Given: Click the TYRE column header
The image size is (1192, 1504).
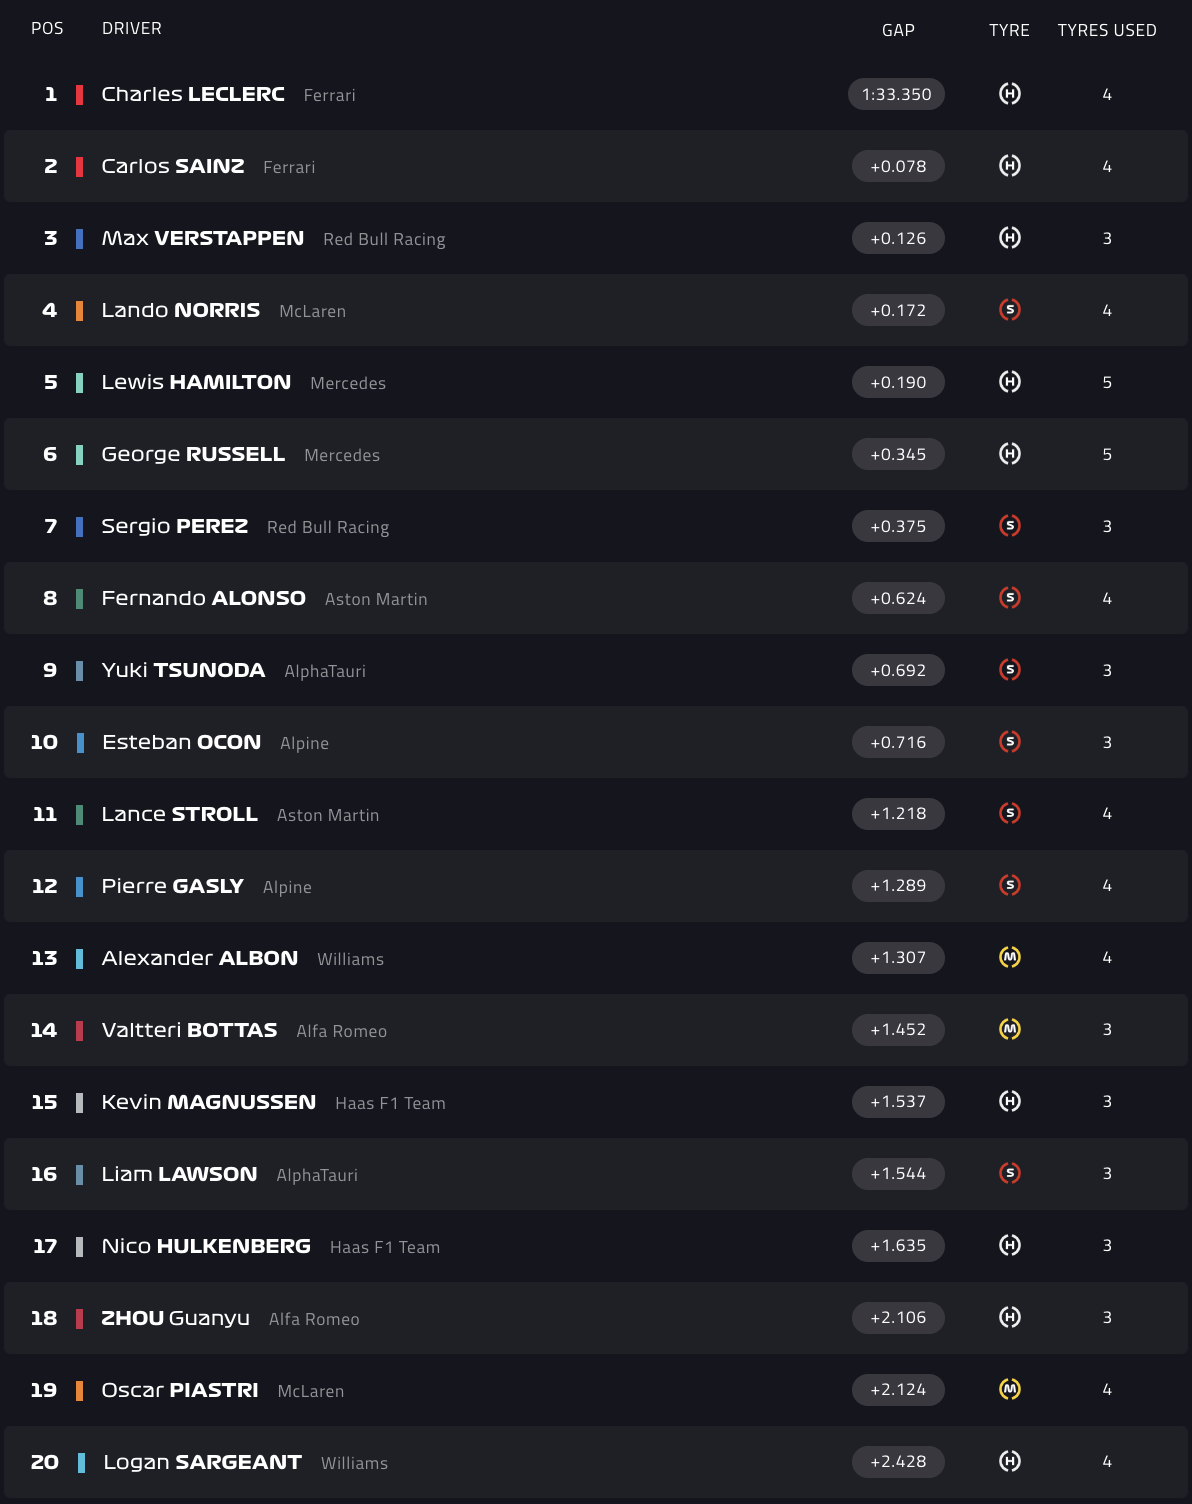Looking at the screenshot, I should click(1009, 30).
